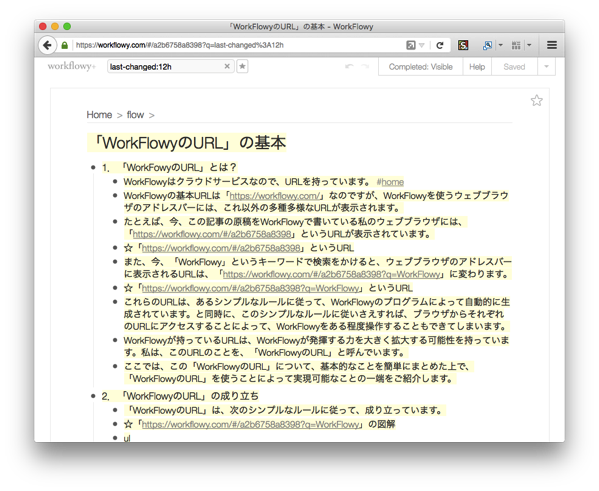The height and width of the screenshot is (491, 599).
Task: Click the blue extension toolbar icon
Action: [x=487, y=45]
